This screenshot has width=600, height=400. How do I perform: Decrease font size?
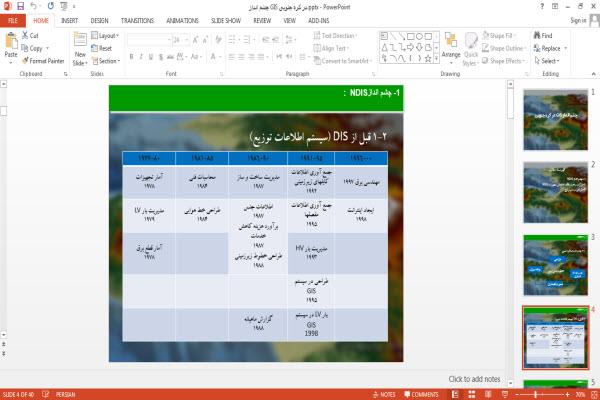point(205,40)
